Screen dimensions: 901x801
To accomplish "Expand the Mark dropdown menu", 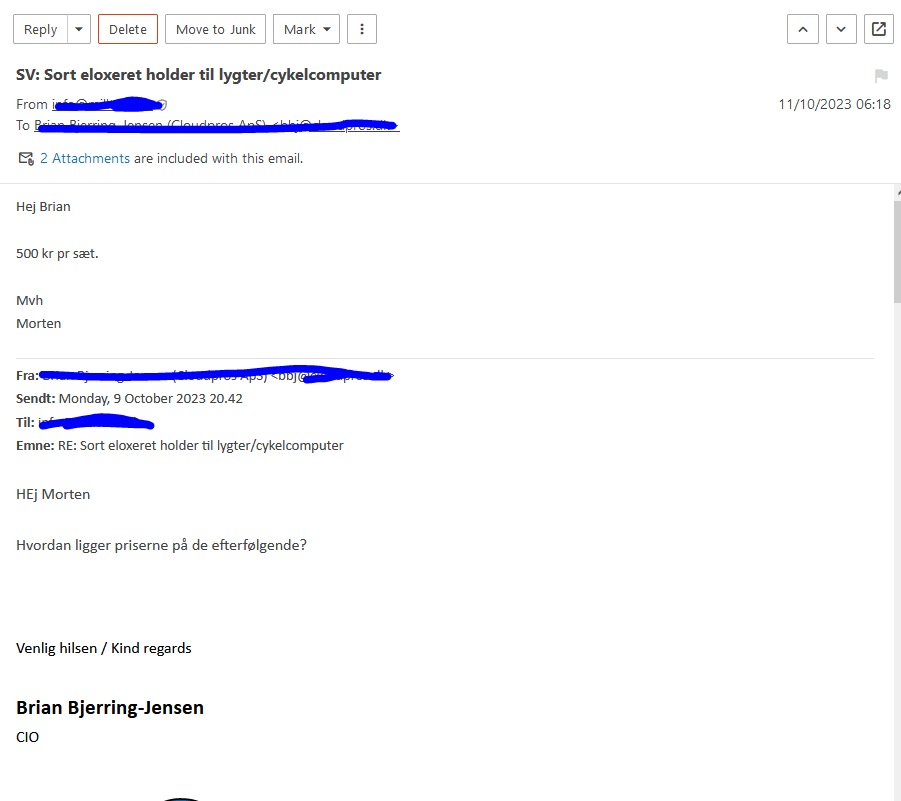I will (x=306, y=29).
